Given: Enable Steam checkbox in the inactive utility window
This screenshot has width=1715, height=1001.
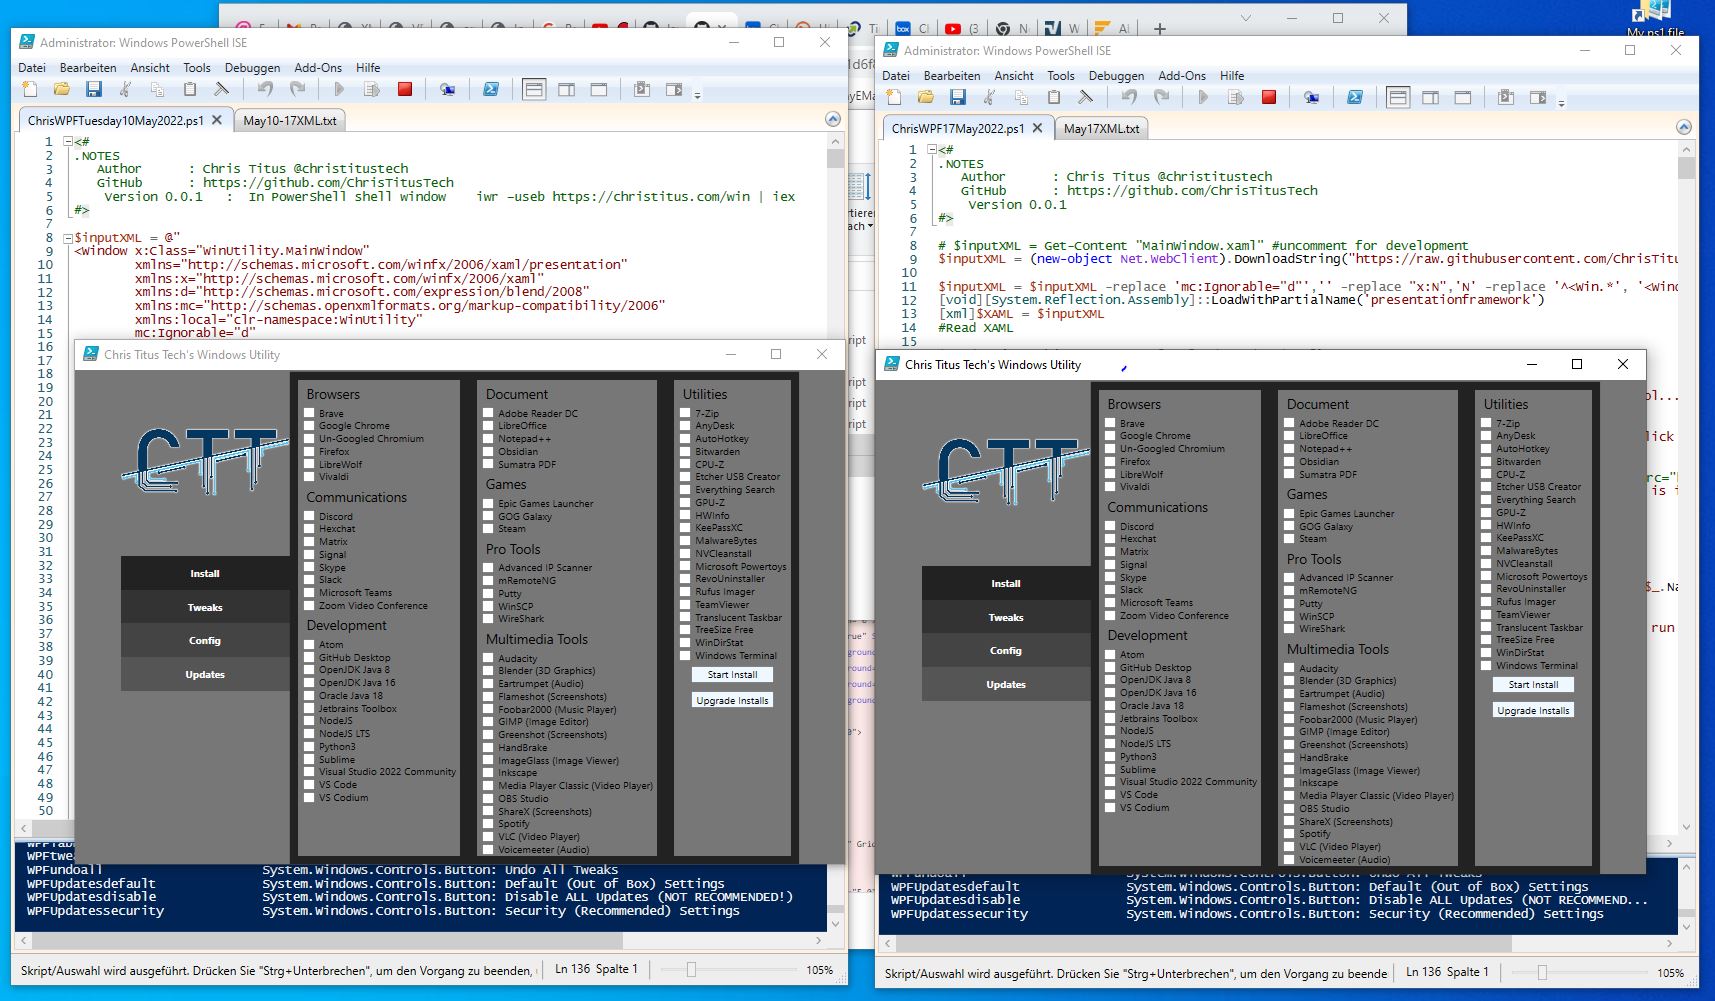Looking at the screenshot, I should [489, 529].
